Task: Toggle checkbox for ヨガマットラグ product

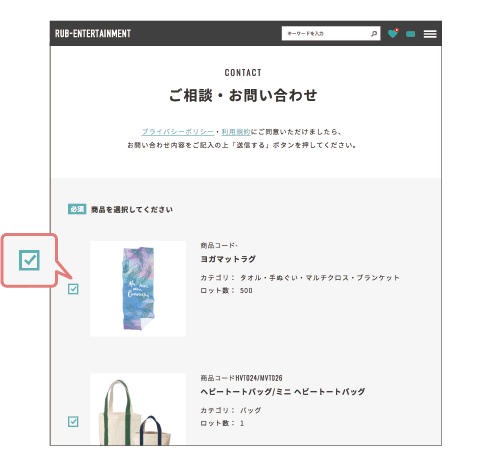Action: pyautogui.click(x=73, y=289)
